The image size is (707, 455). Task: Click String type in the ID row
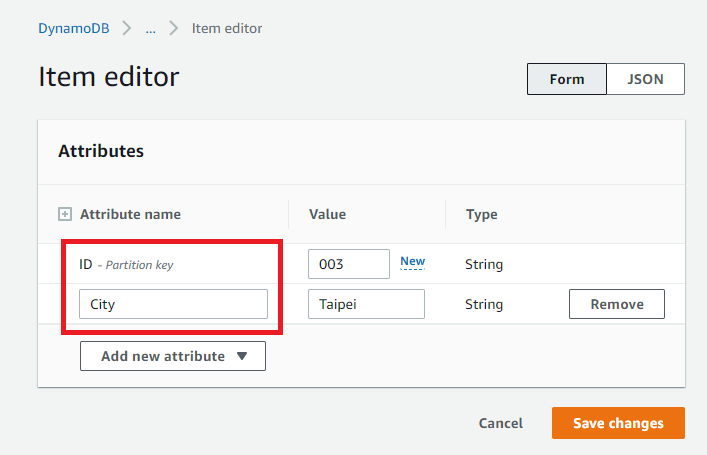[484, 265]
